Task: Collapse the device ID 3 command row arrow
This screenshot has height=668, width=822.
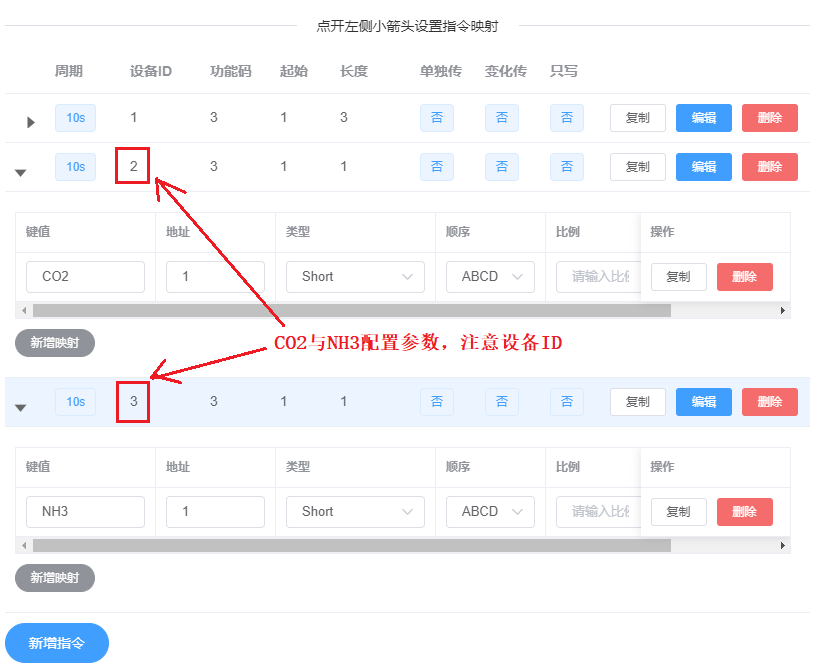Action: click(20, 407)
